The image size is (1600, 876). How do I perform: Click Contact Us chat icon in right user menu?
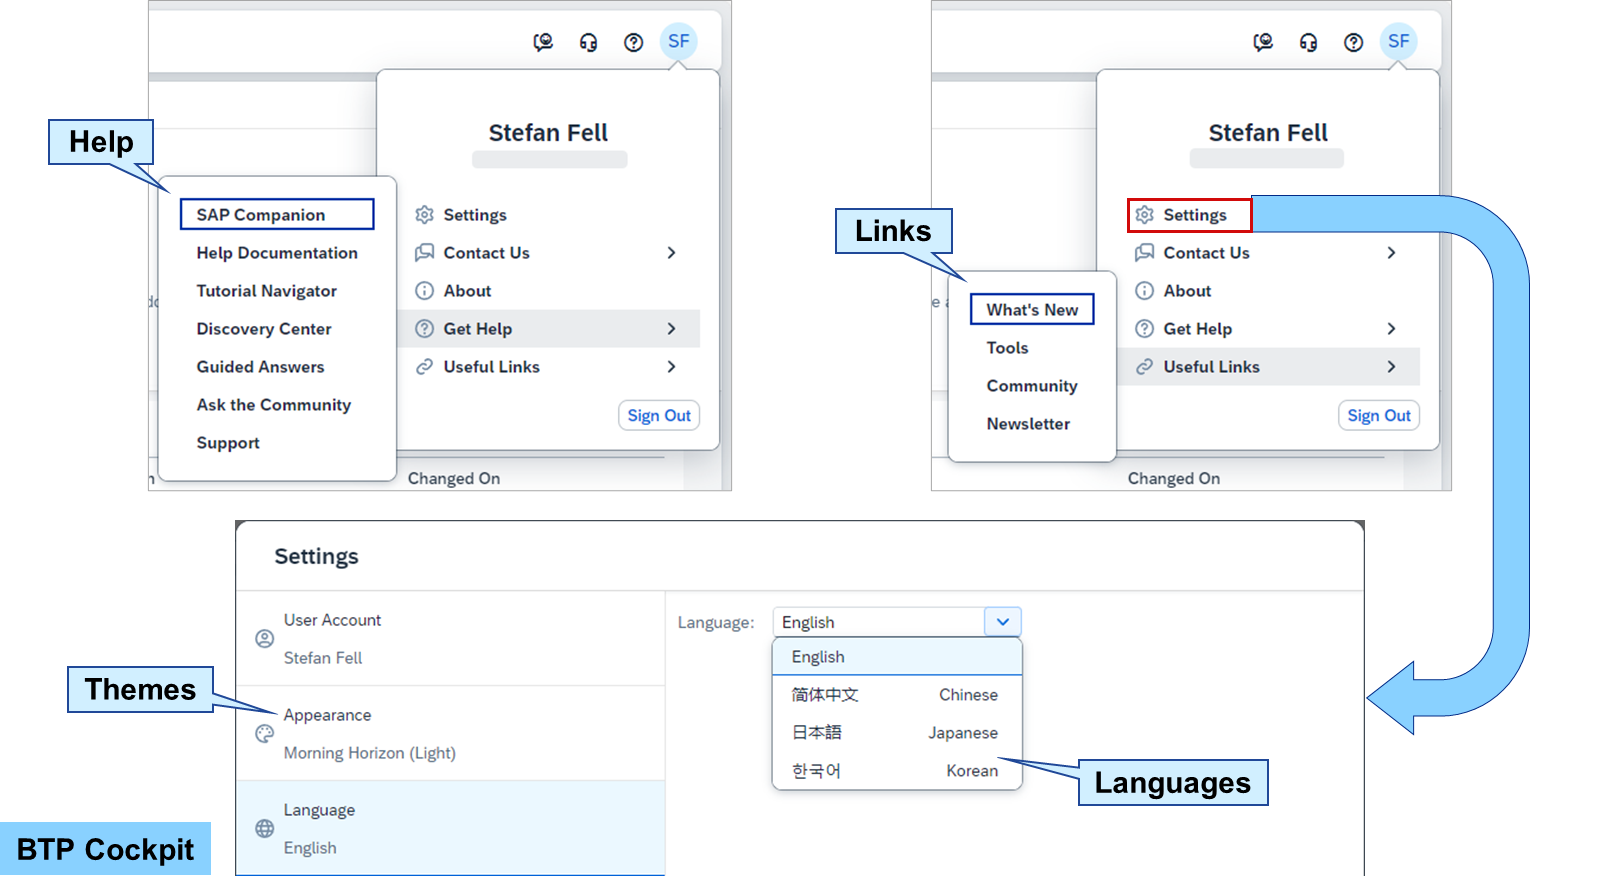[x=1145, y=253]
